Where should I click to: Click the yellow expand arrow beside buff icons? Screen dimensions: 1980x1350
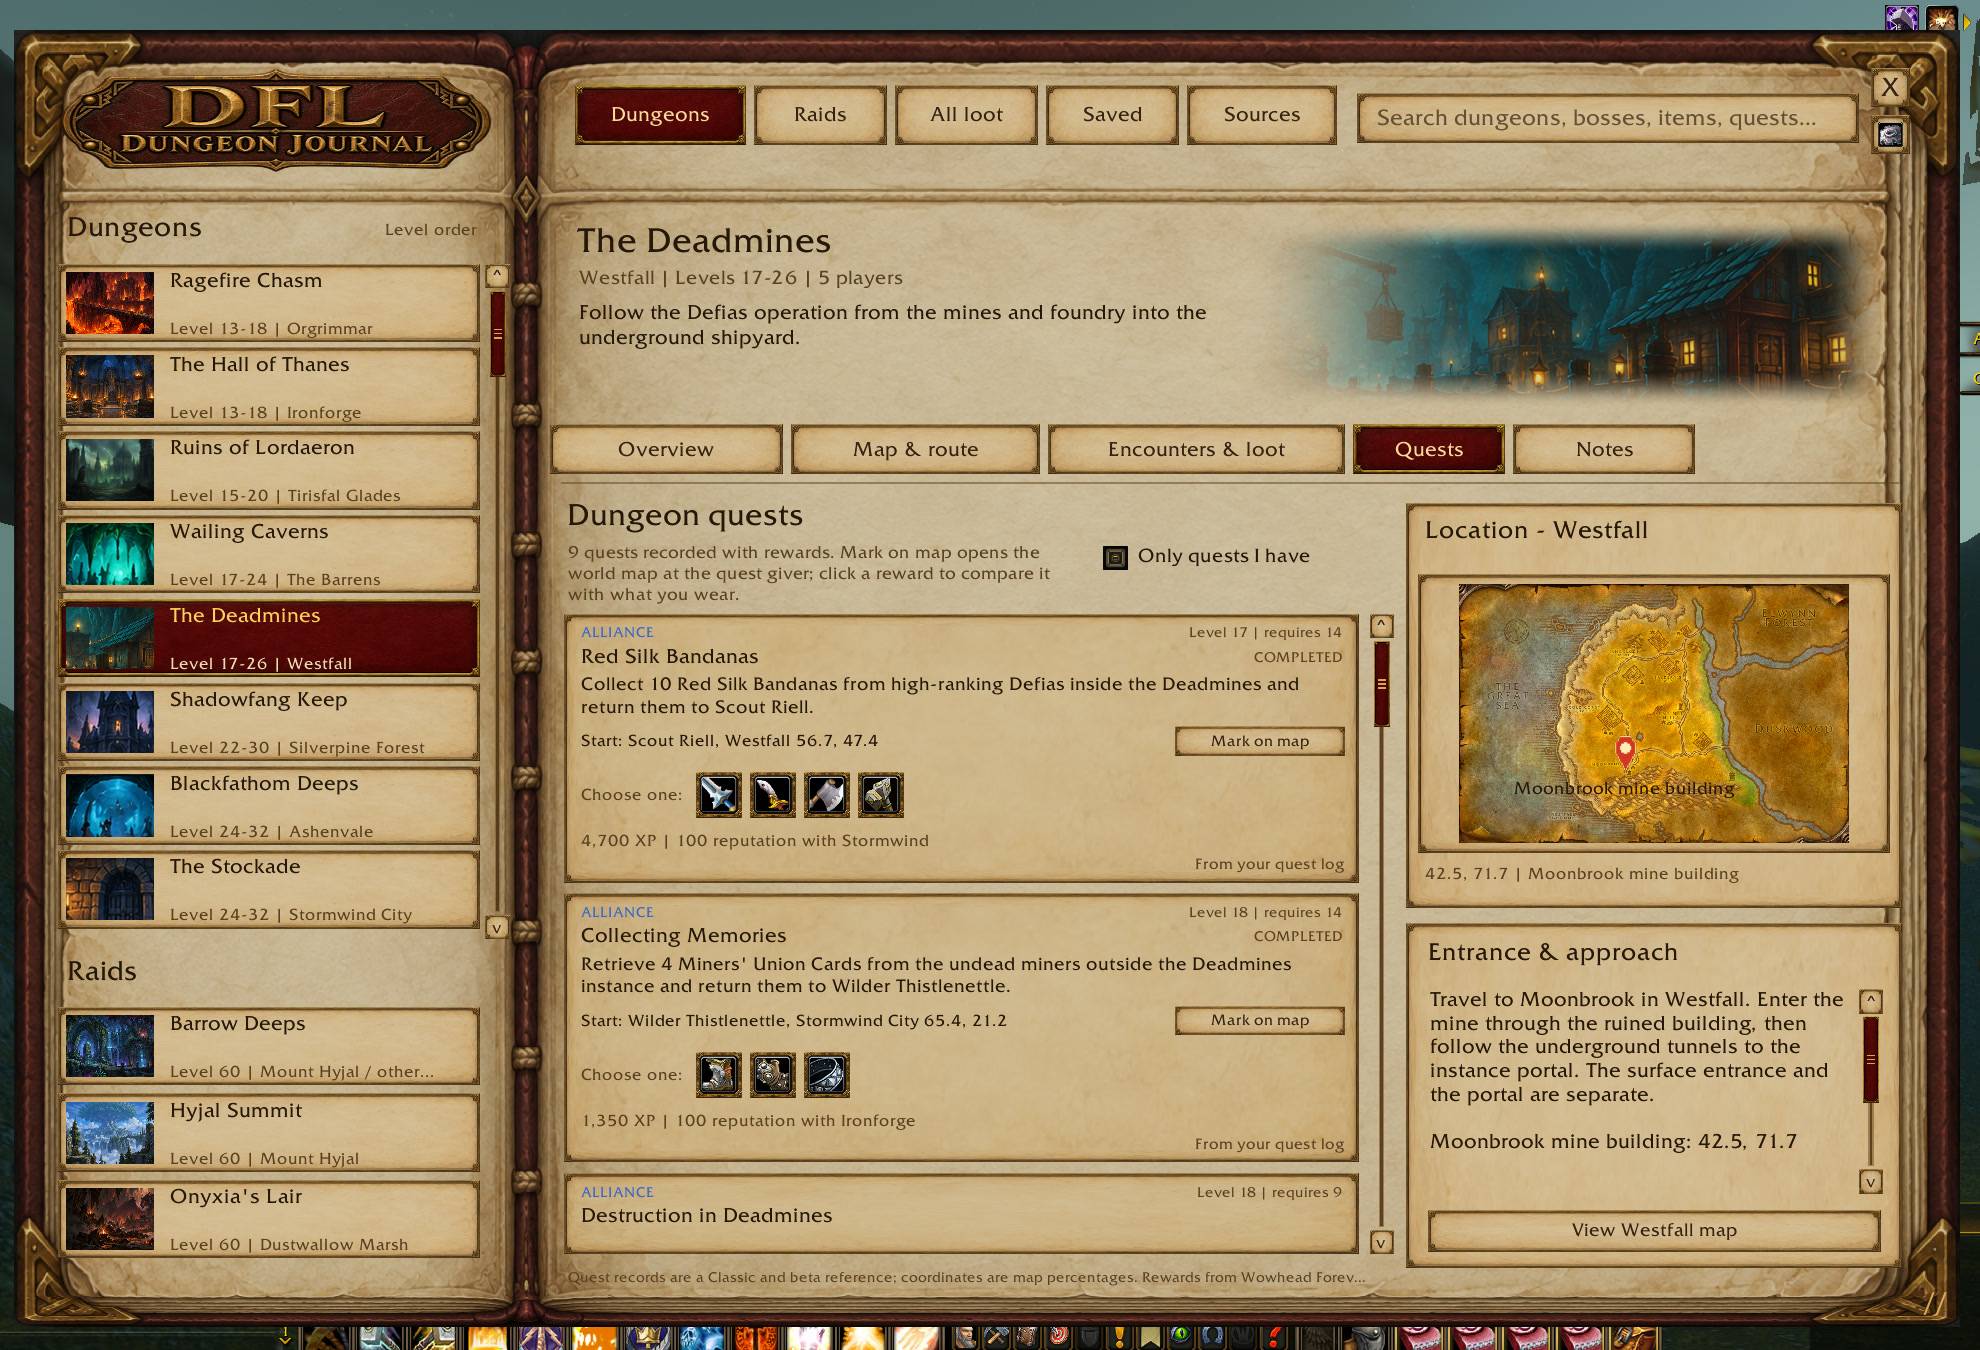pos(1968,20)
